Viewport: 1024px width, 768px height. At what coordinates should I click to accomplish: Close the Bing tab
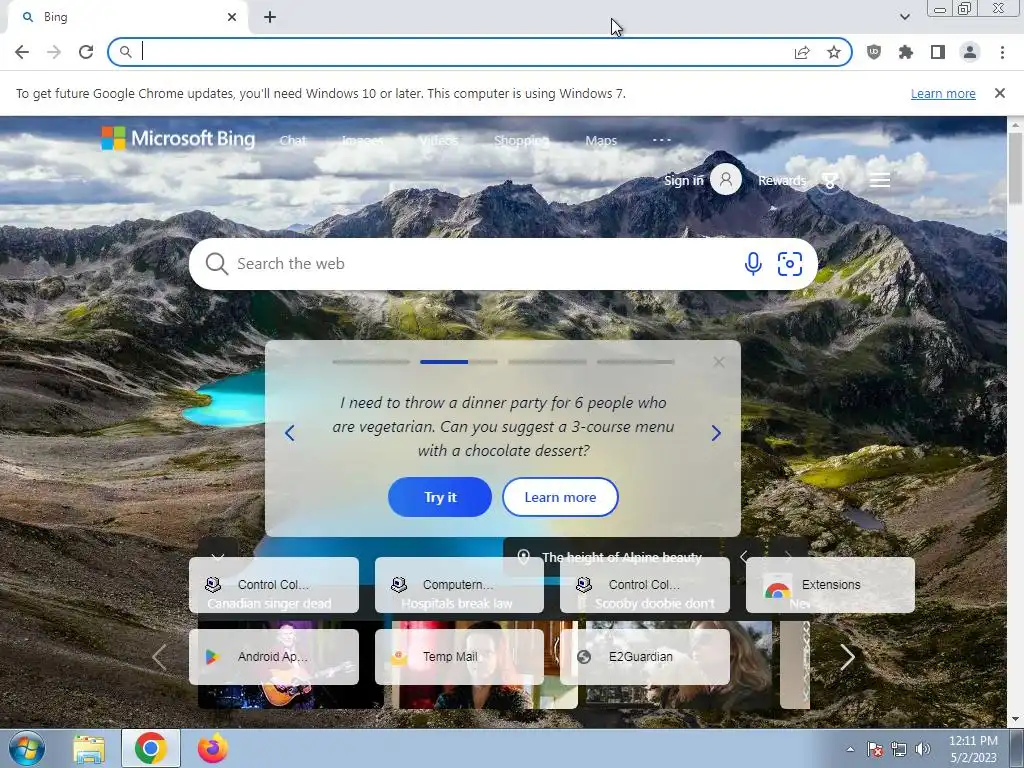[x=232, y=18]
